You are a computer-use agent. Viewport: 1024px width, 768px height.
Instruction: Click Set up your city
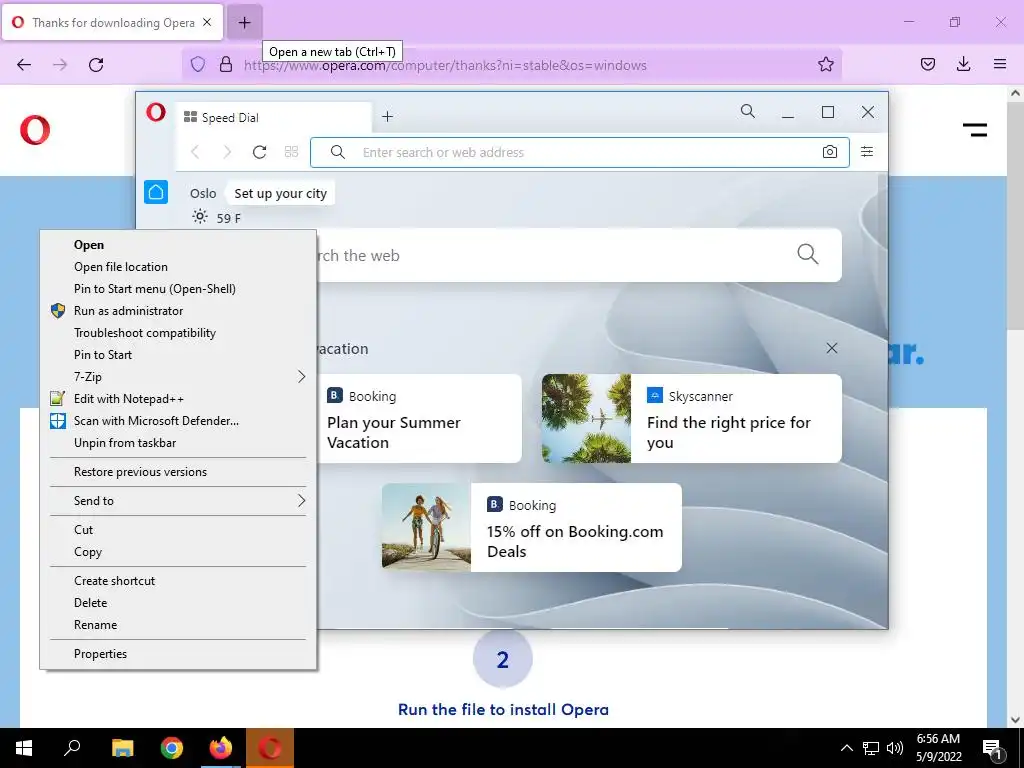click(x=280, y=193)
